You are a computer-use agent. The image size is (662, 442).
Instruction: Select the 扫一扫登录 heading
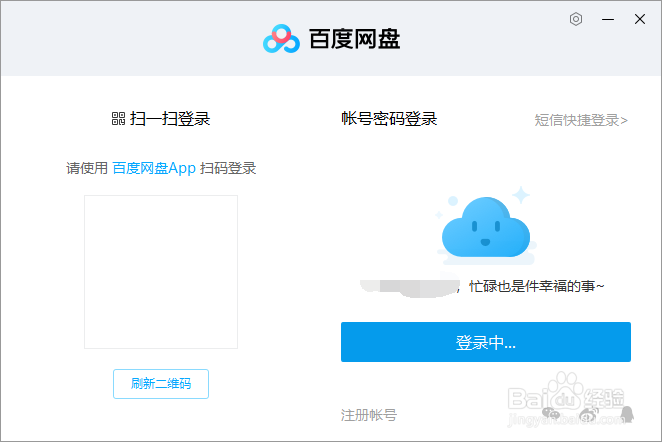click(170, 119)
